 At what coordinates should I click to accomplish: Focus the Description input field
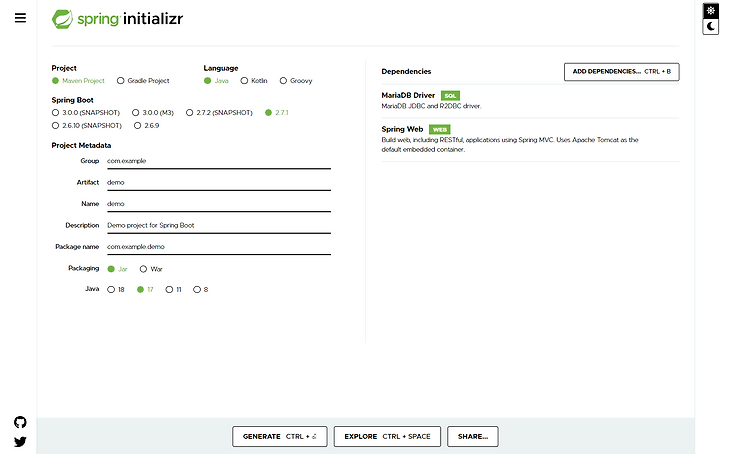(x=219, y=226)
